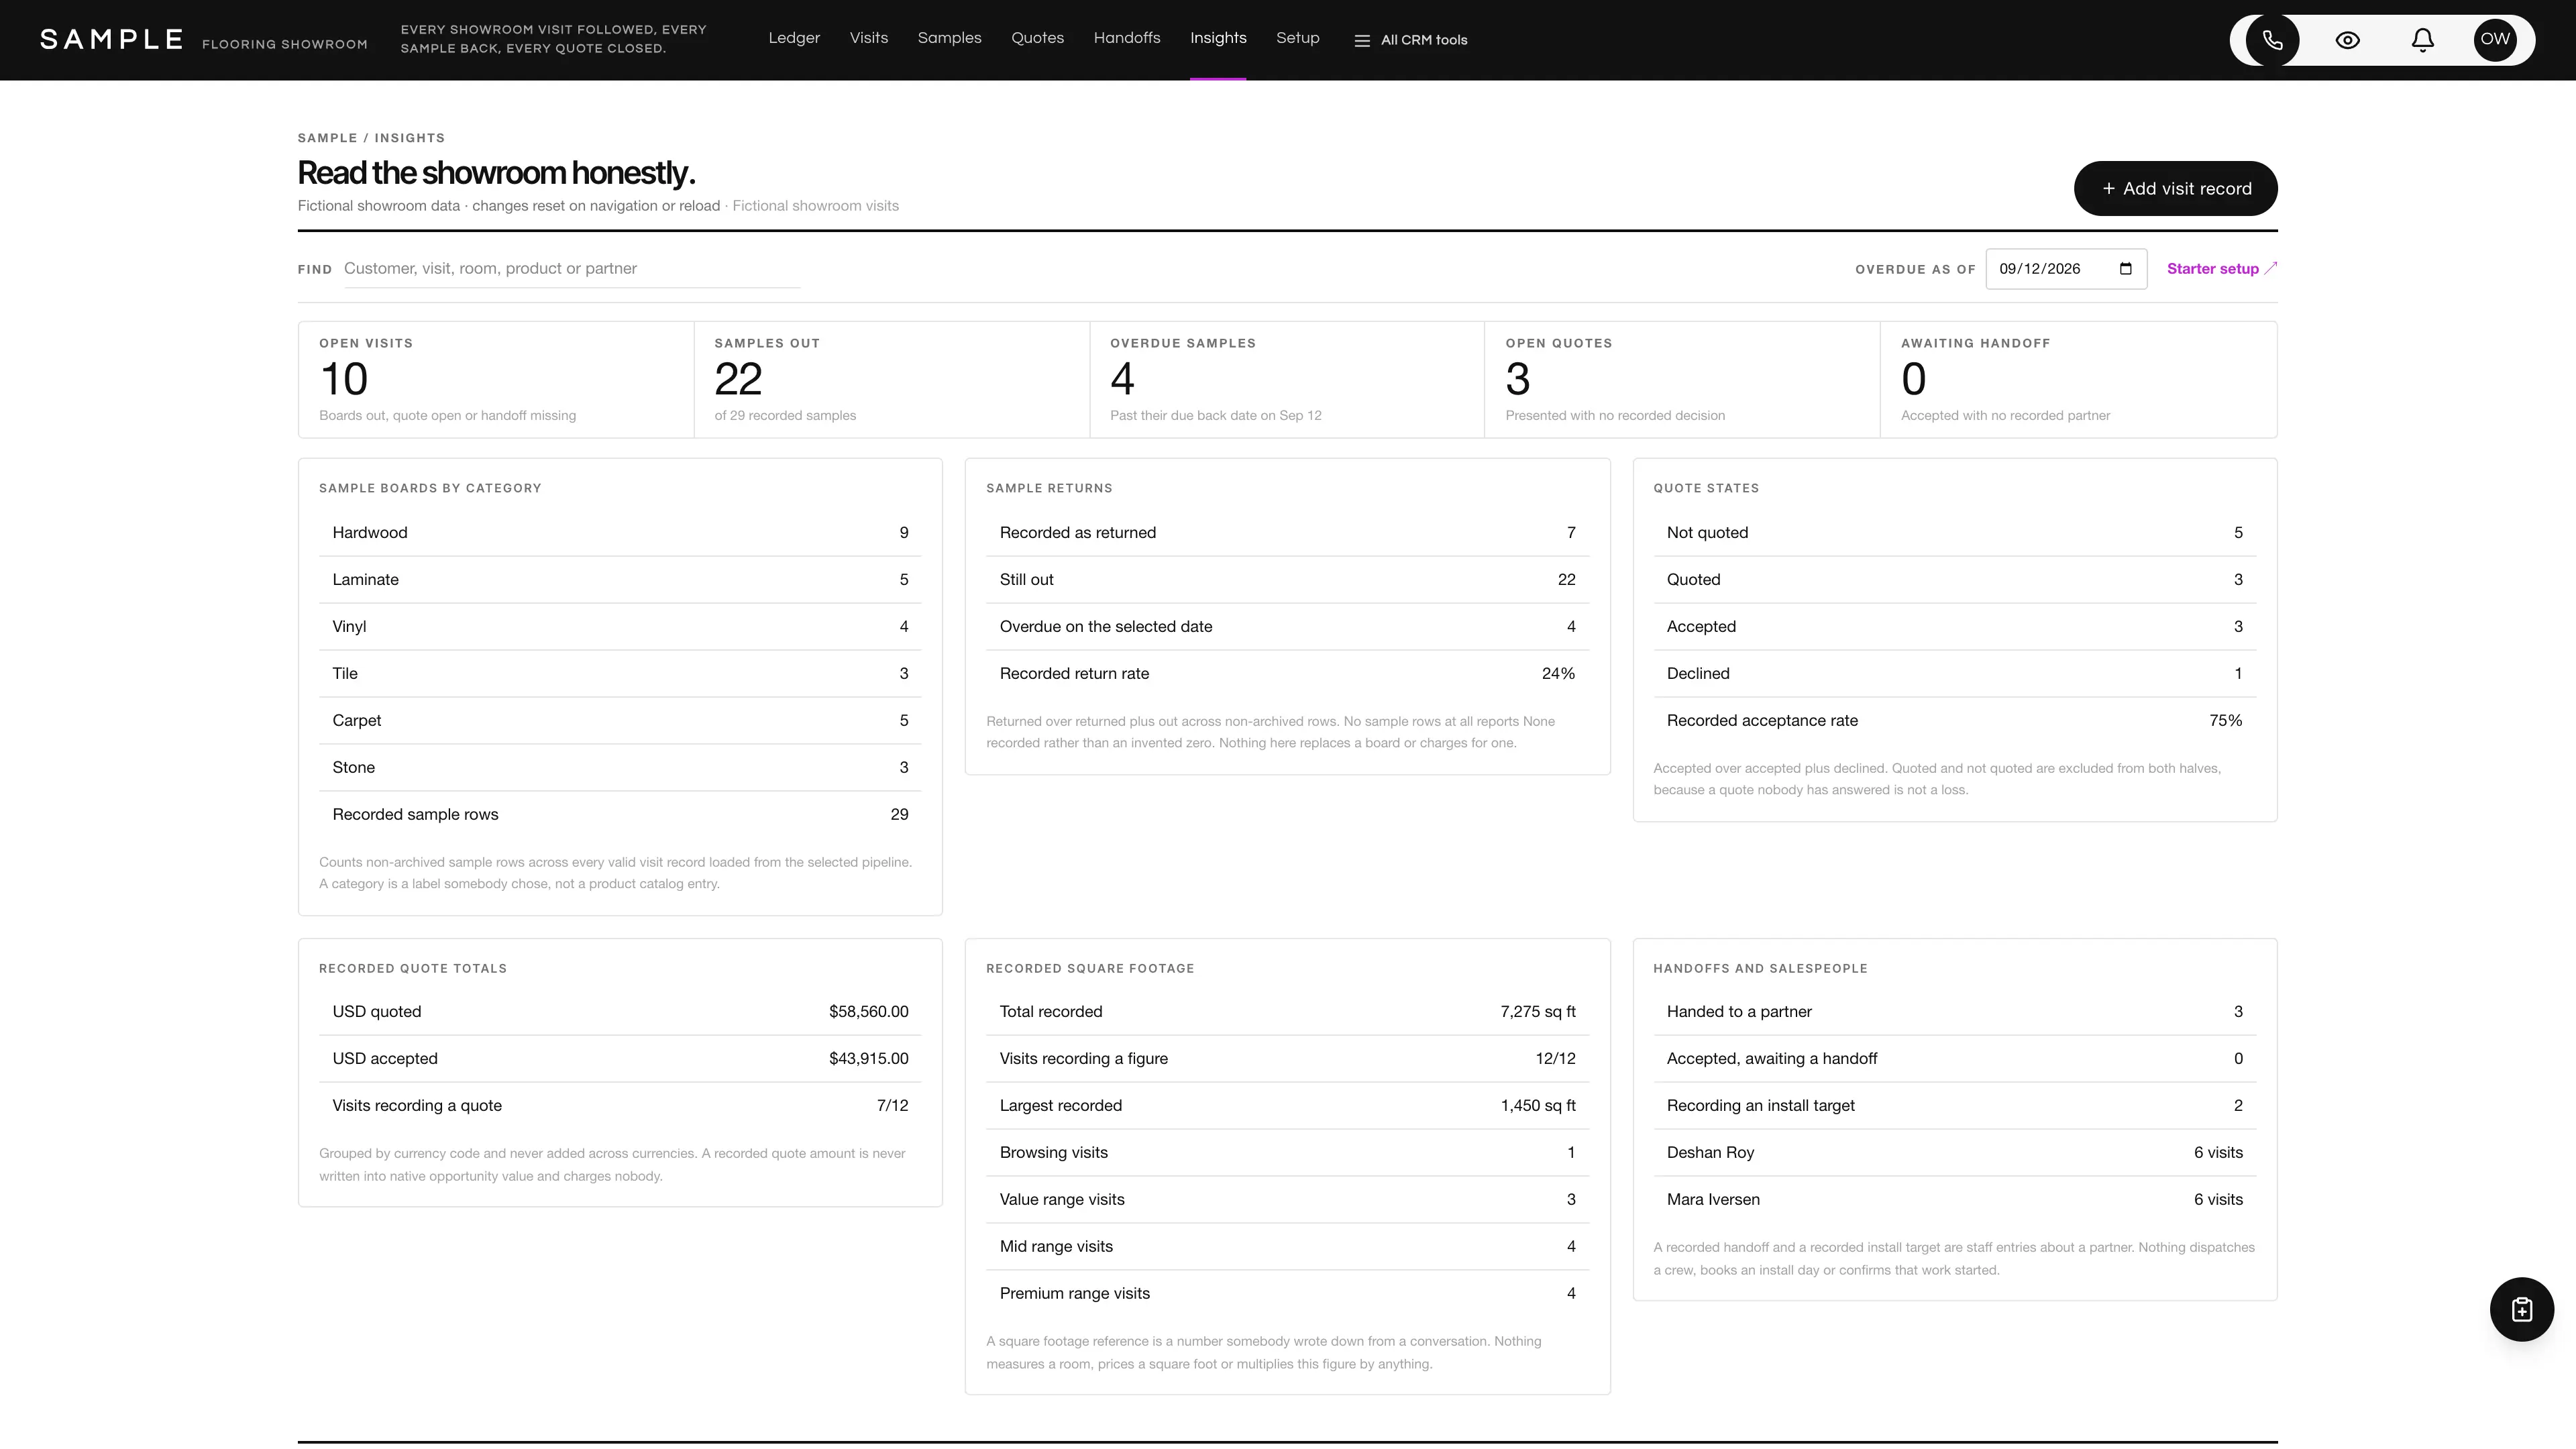Open the Quotes tab
The image size is (2576, 1449).
click(1037, 38)
